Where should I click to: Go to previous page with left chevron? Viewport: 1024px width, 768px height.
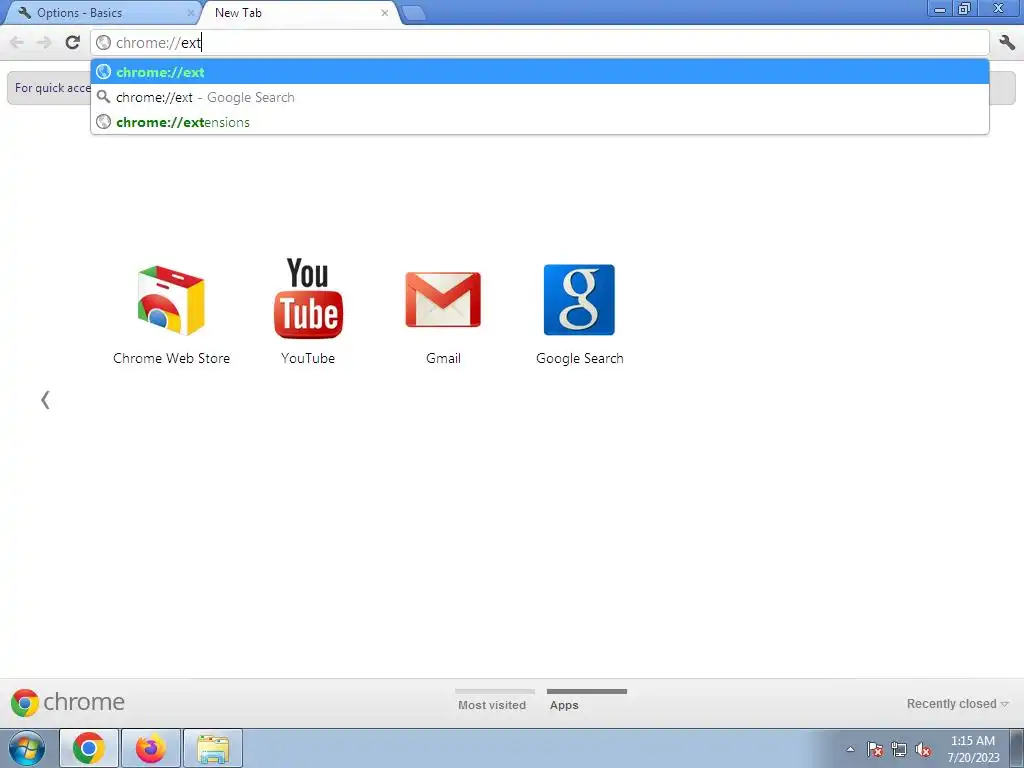point(45,400)
